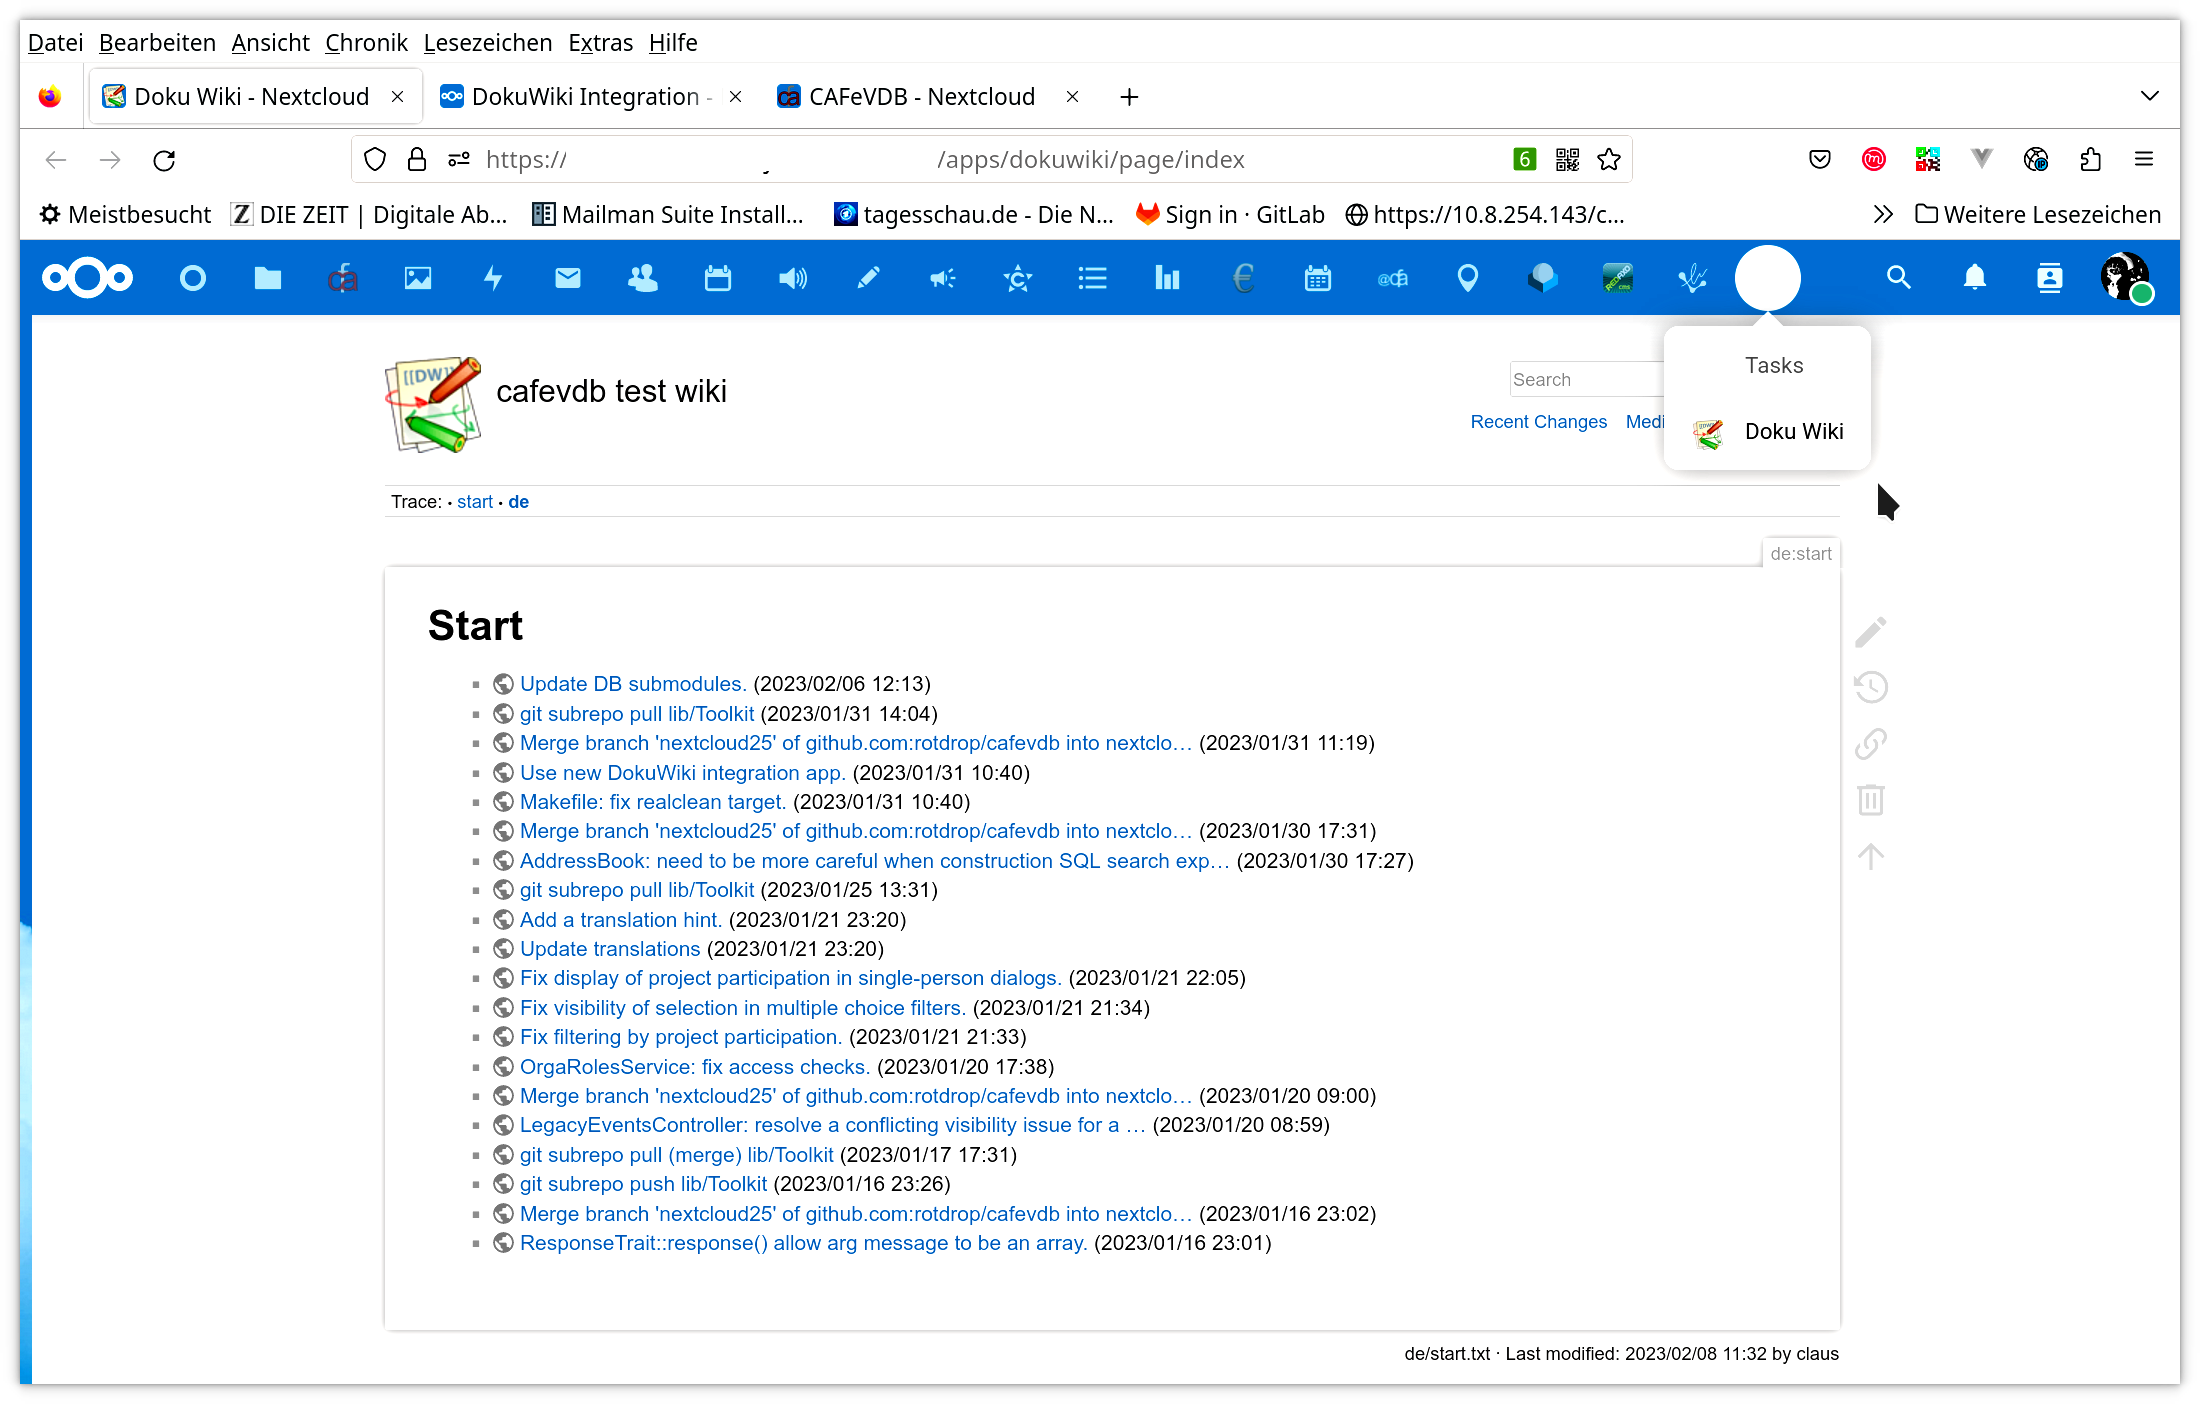The image size is (2200, 1404).
Task: Open the Mail envelope icon
Action: [x=567, y=278]
